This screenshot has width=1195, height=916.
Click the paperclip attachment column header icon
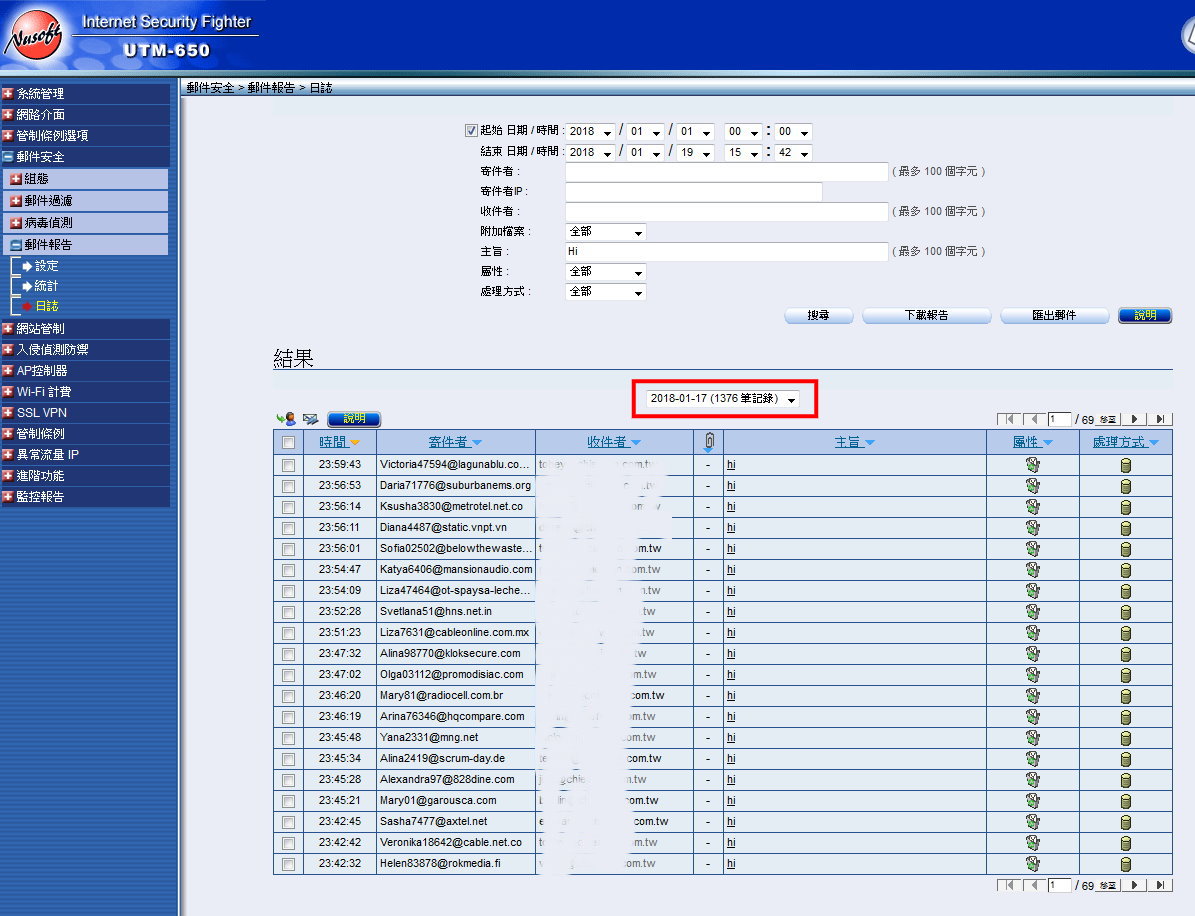point(708,442)
